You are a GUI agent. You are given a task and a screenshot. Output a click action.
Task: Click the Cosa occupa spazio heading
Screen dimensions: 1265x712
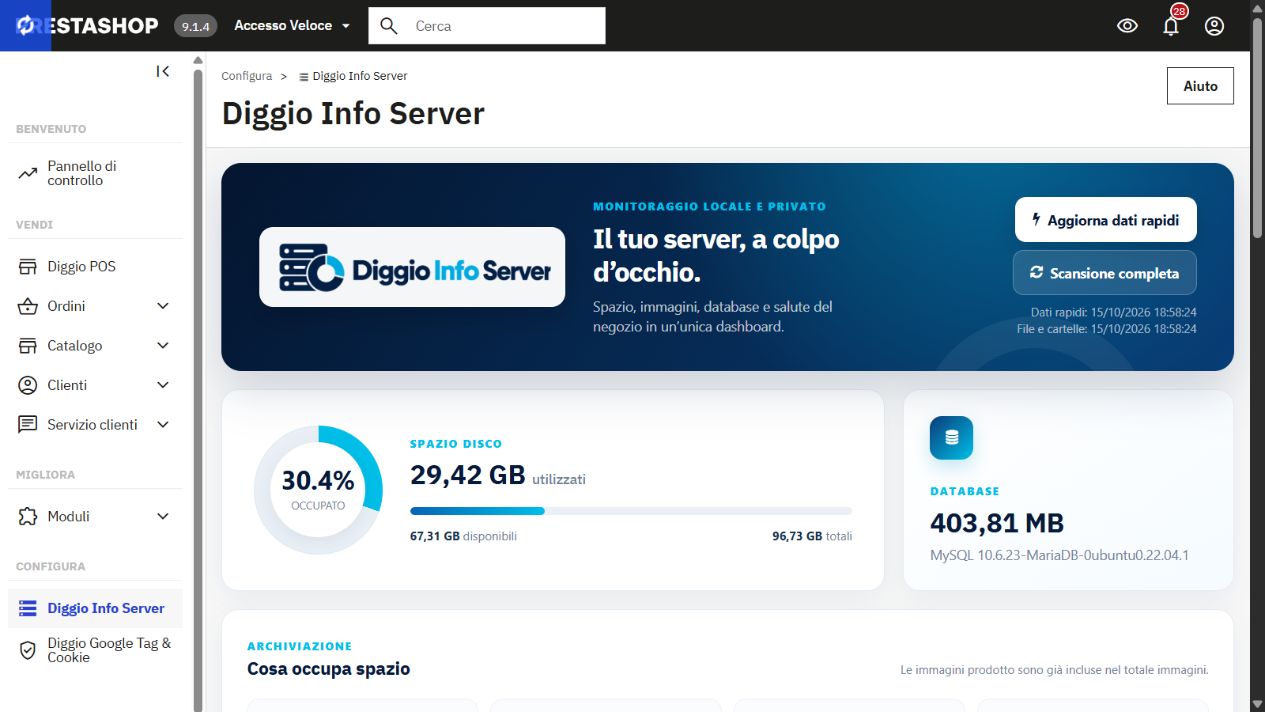click(x=329, y=669)
